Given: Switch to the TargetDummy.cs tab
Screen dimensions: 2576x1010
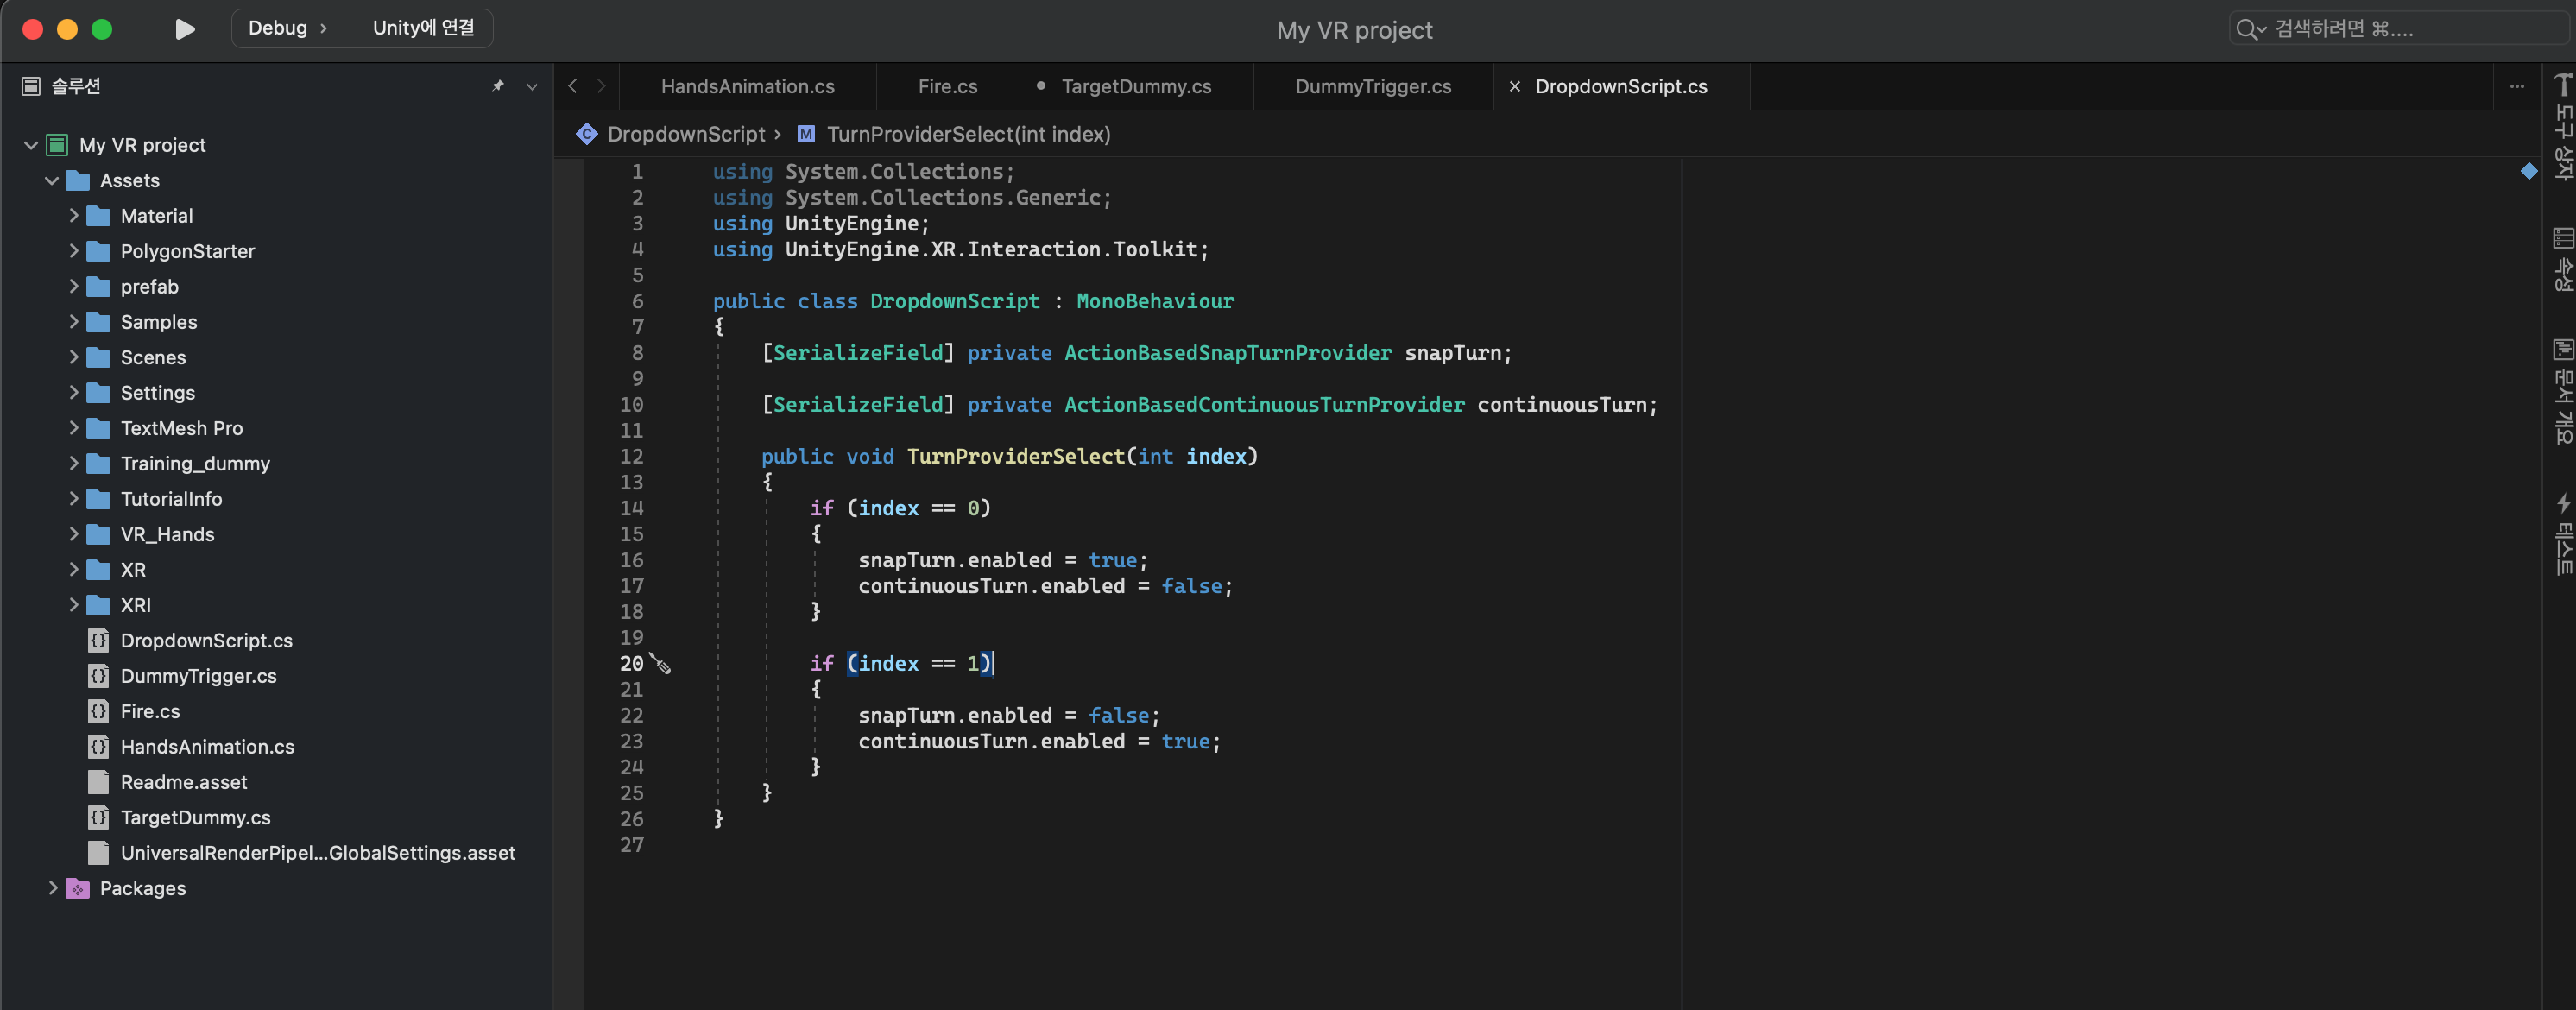Looking at the screenshot, I should (1135, 86).
